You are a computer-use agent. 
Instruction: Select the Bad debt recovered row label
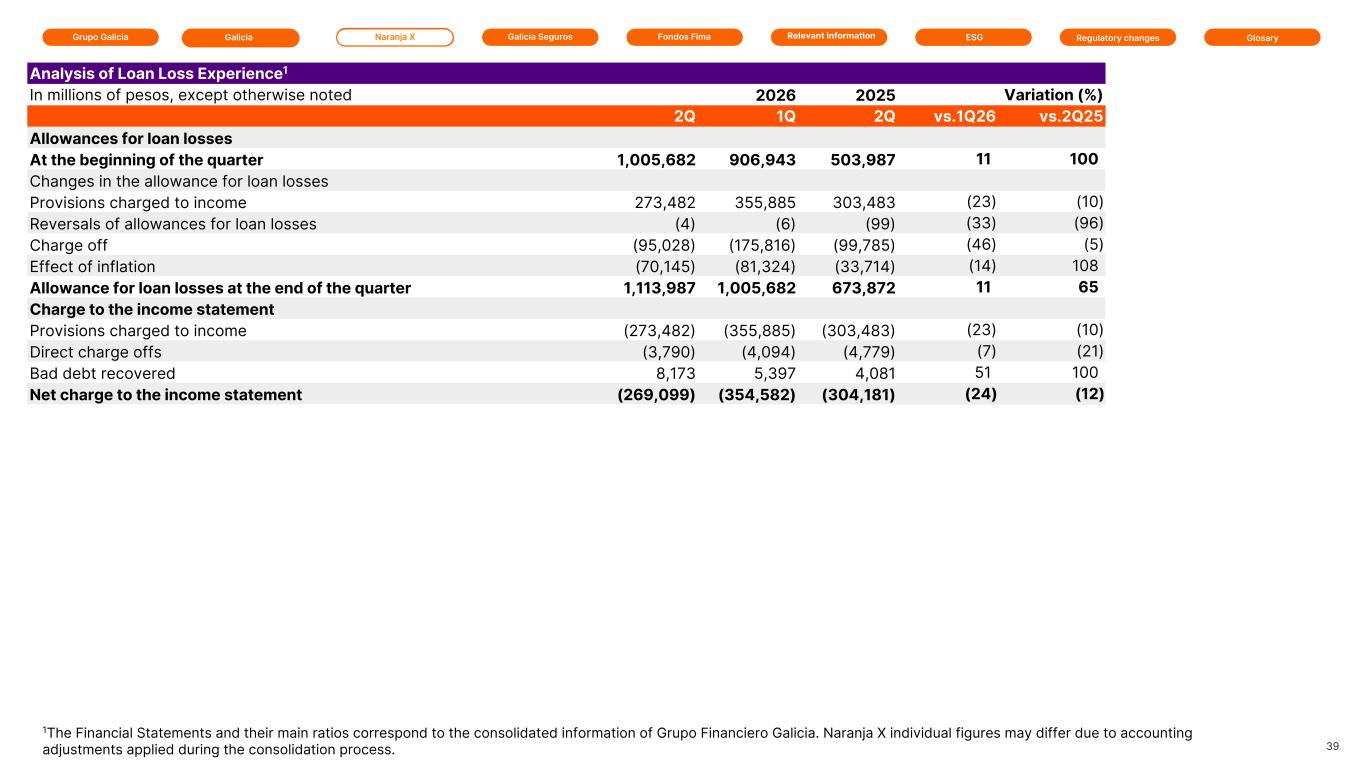(103, 373)
